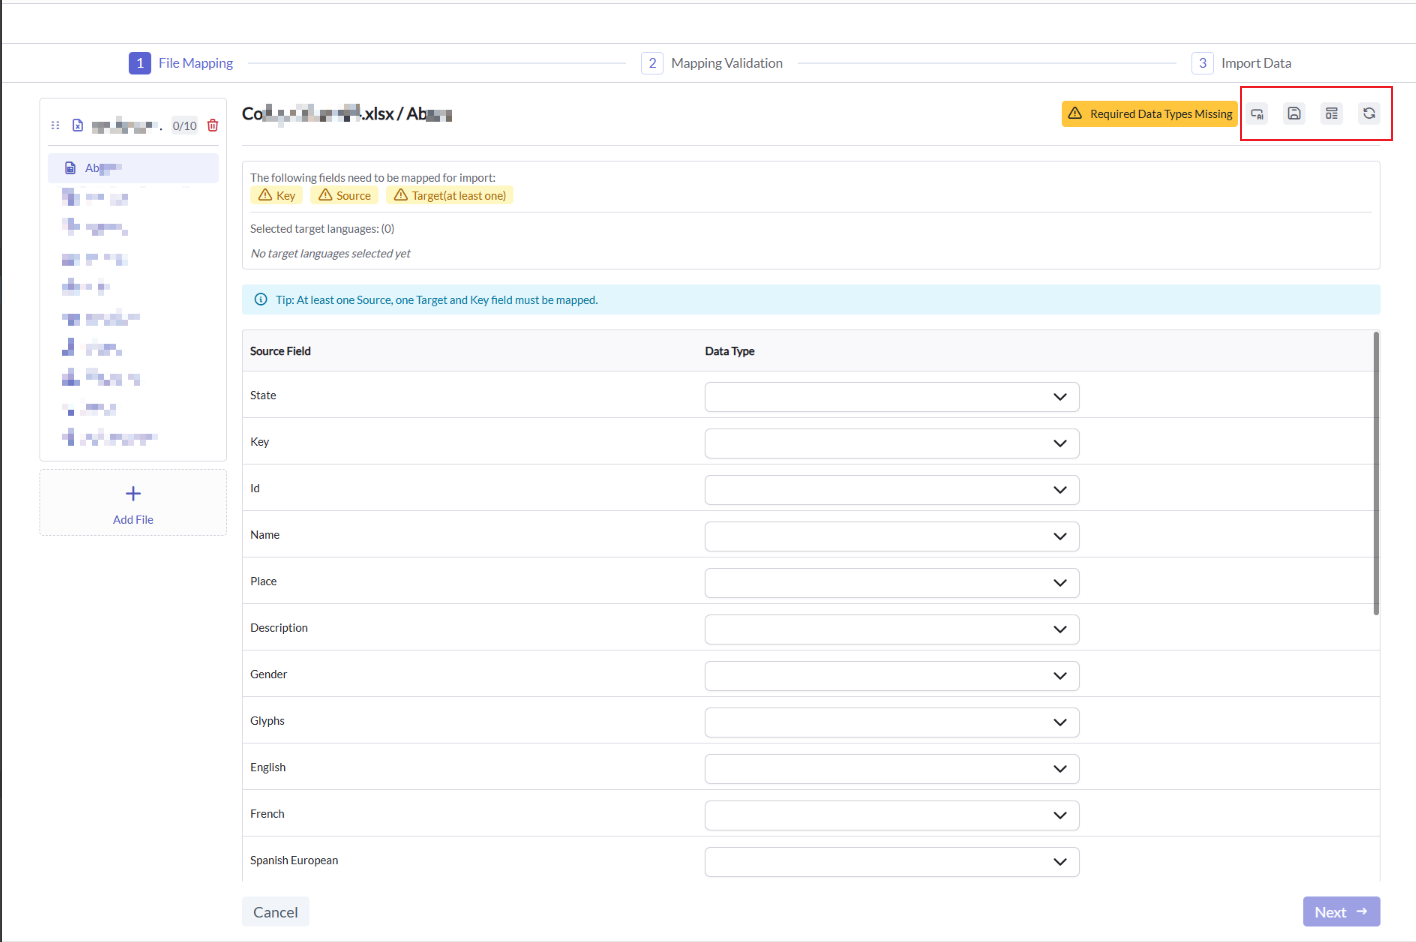The height and width of the screenshot is (942, 1416).
Task: Click the plus icon to add file
Action: coord(133,494)
